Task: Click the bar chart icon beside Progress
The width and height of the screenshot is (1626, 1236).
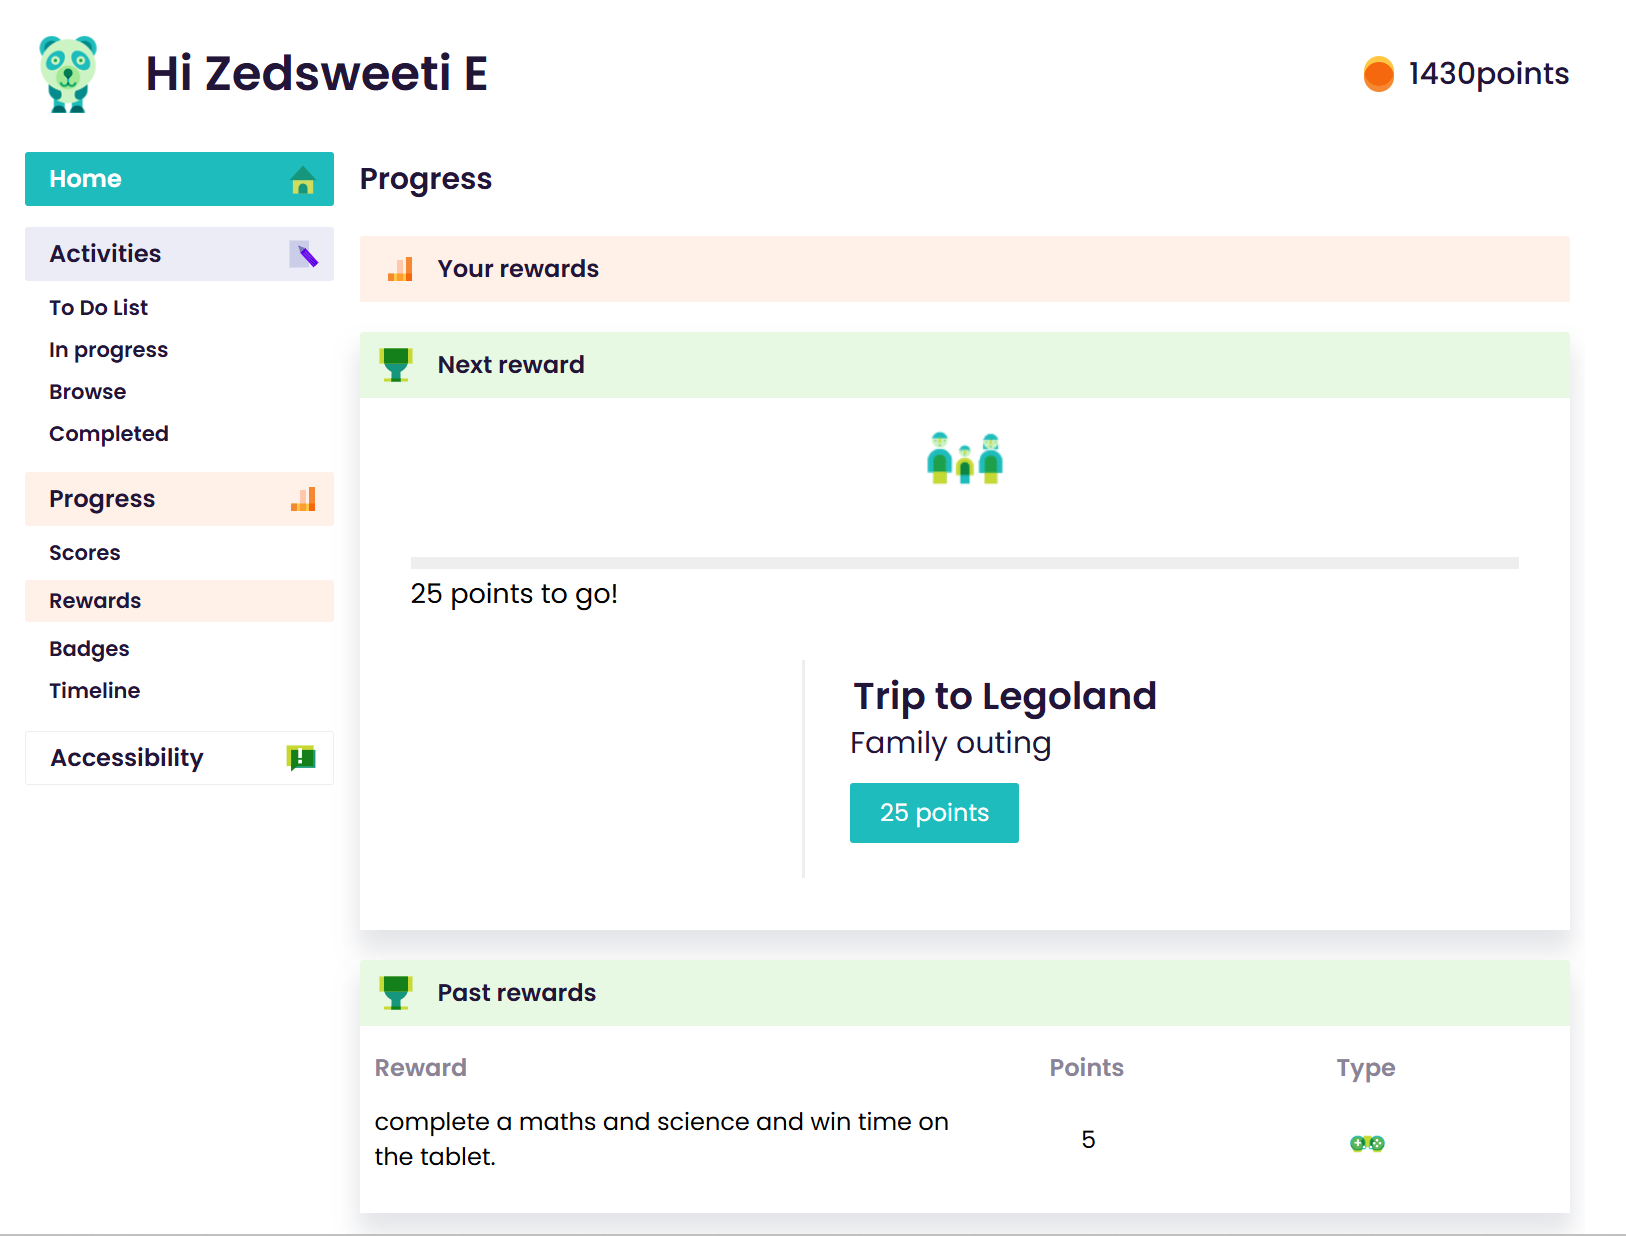Action: coord(303,499)
